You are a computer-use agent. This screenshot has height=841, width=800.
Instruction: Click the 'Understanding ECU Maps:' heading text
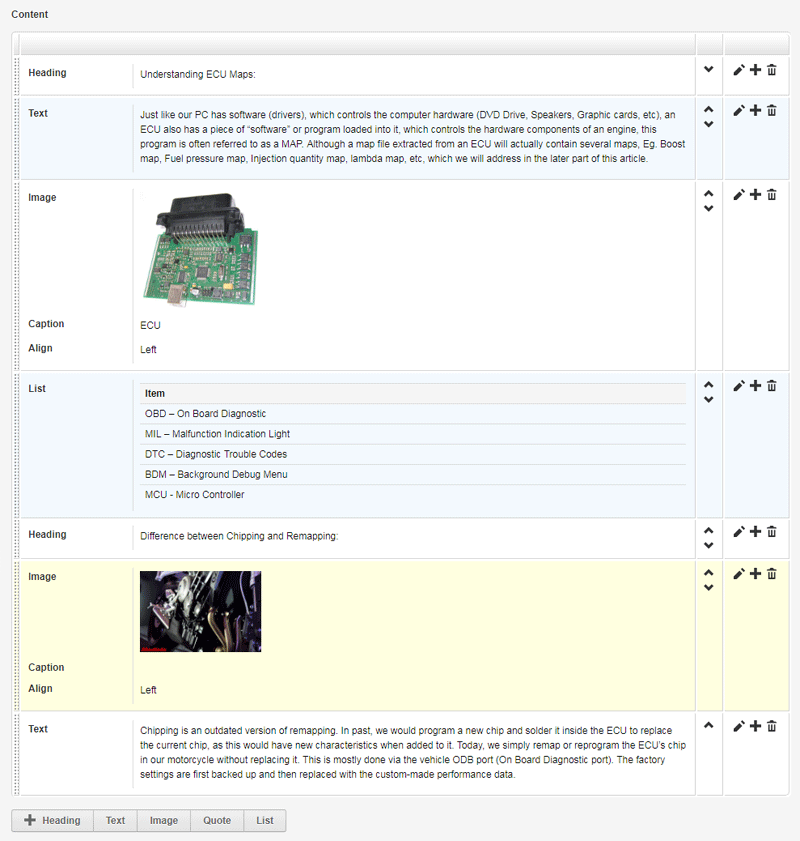[x=198, y=75]
